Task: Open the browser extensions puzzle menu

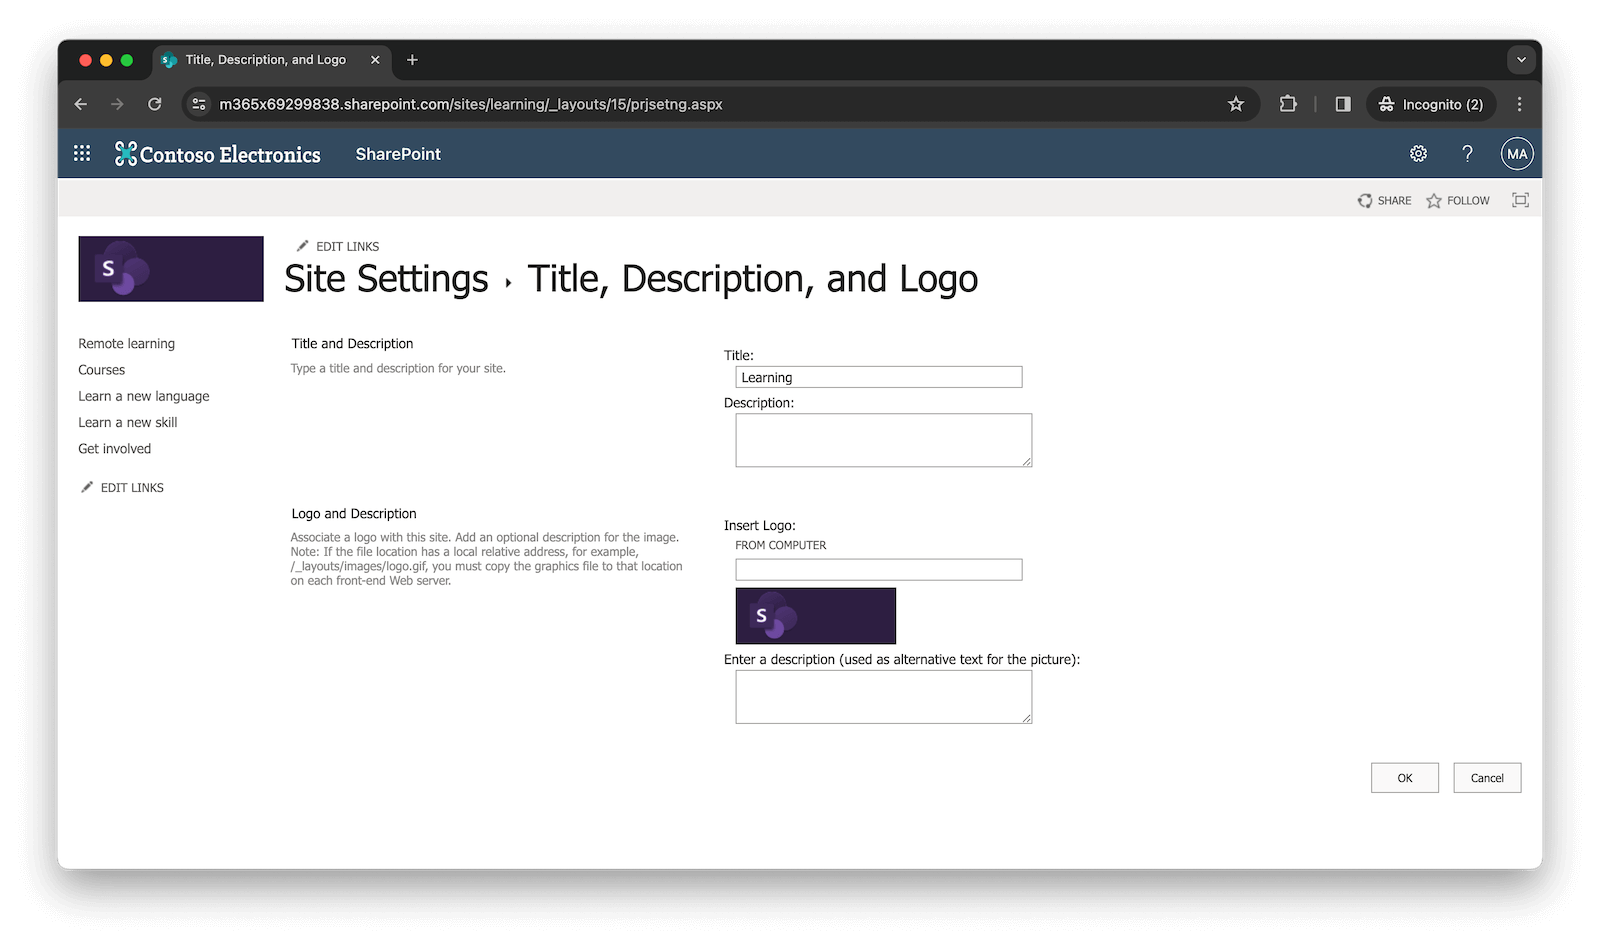Action: (x=1288, y=103)
